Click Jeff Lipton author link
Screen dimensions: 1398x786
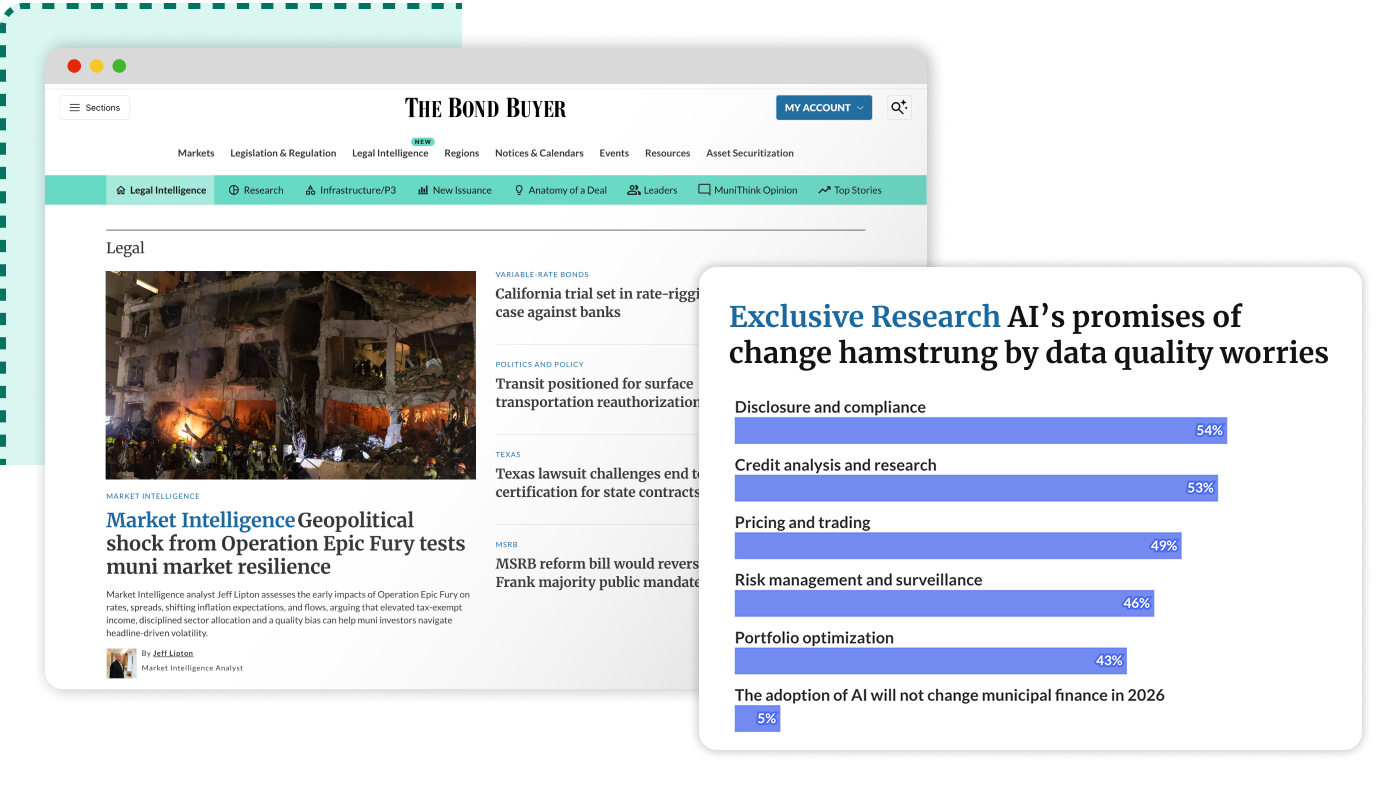pos(173,653)
